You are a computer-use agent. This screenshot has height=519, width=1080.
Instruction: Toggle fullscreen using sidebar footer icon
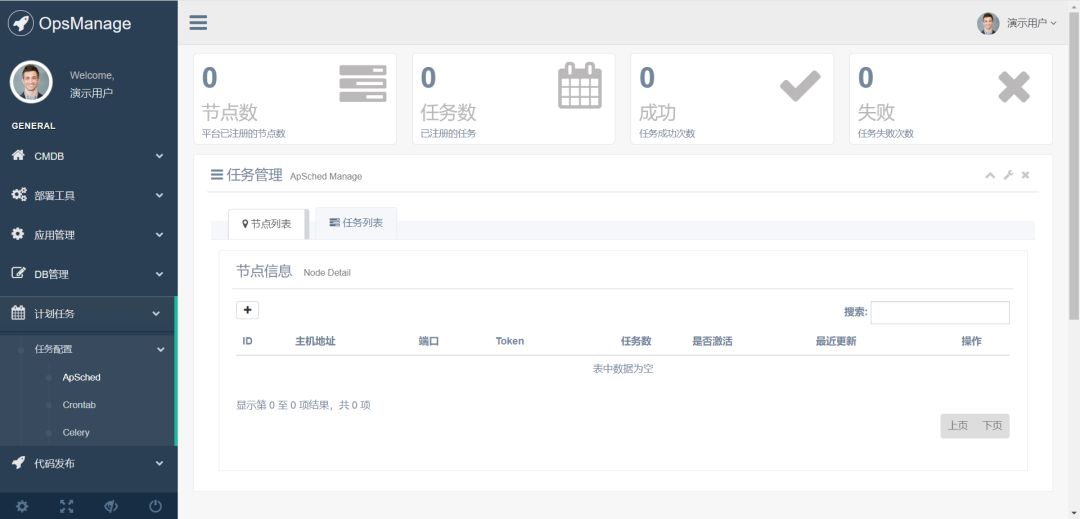pos(66,506)
